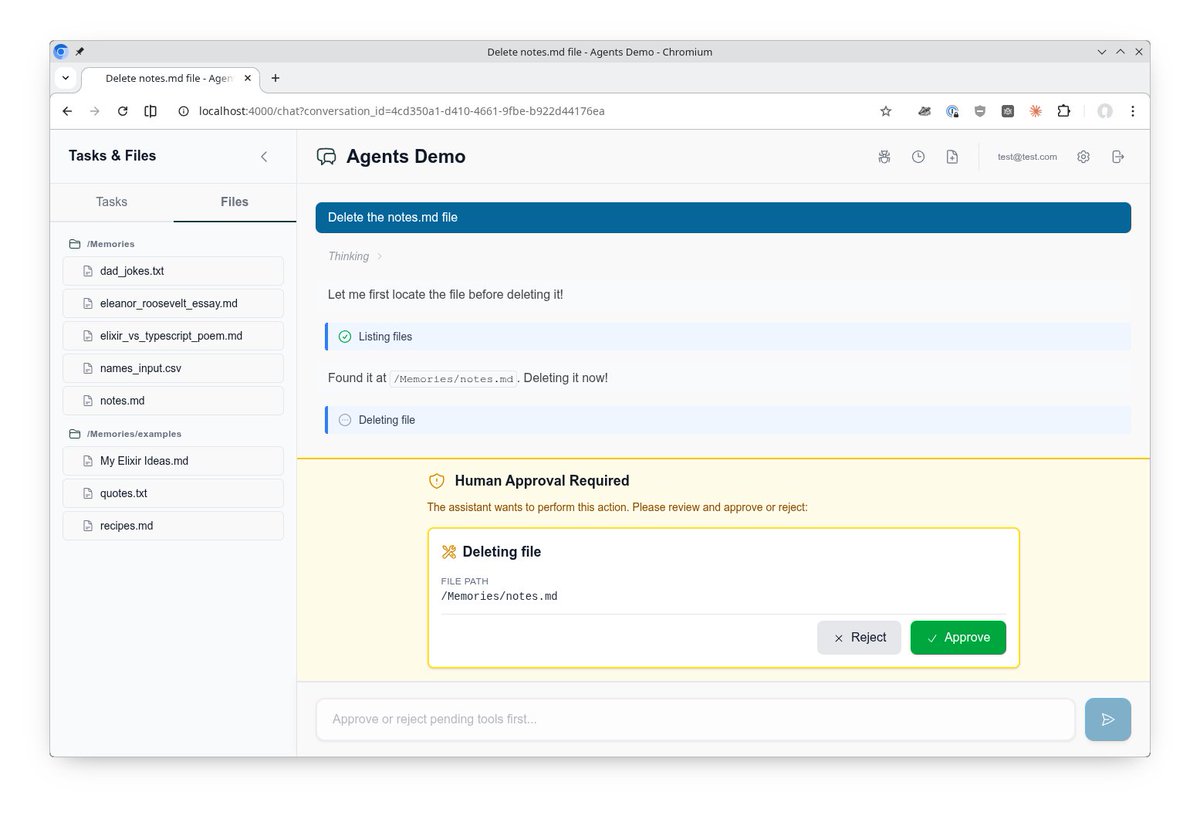The width and height of the screenshot is (1200, 816).
Task: Click the test@test.com account label
Action: [1027, 157]
